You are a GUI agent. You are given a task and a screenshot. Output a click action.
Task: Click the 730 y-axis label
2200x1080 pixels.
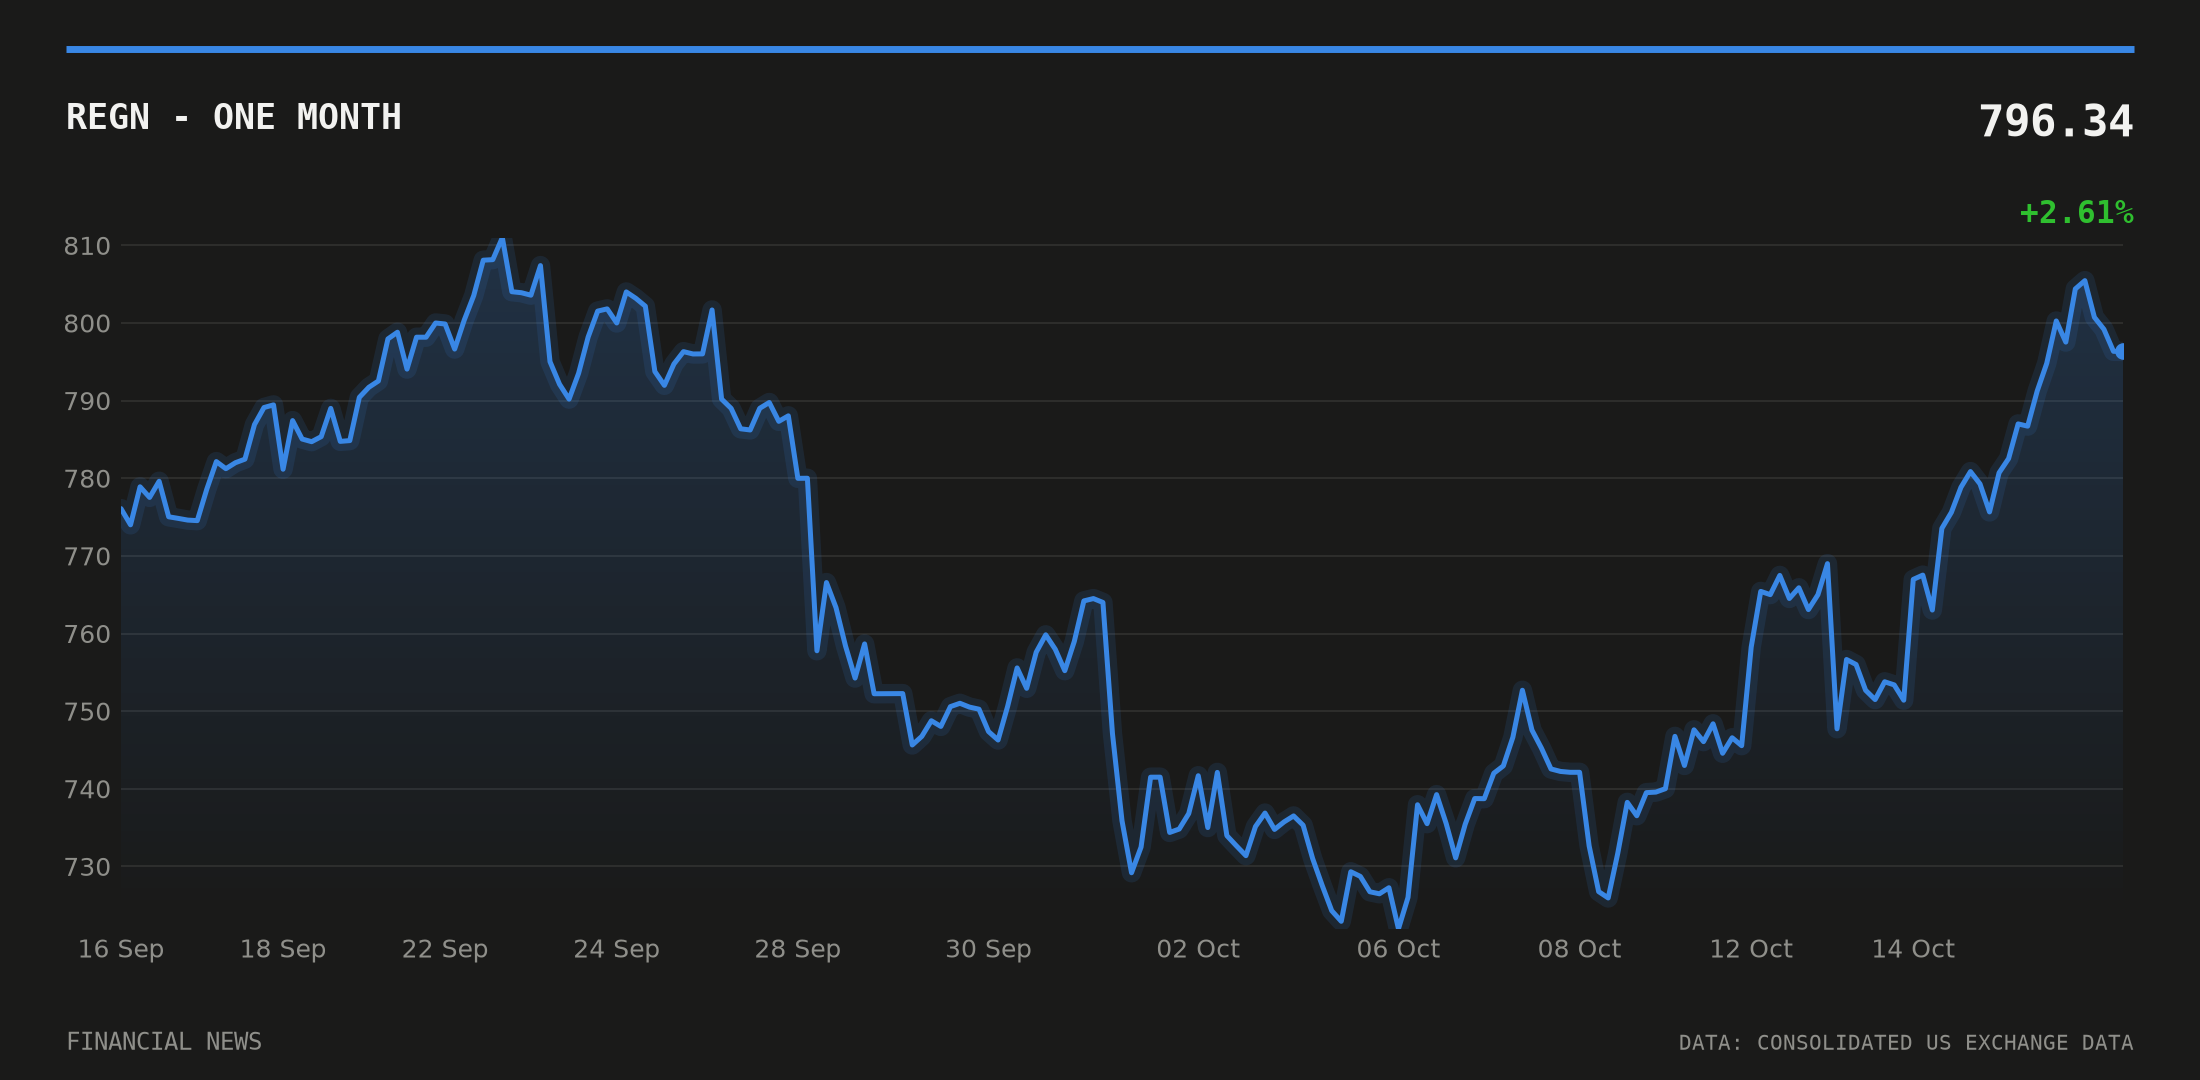(x=87, y=867)
